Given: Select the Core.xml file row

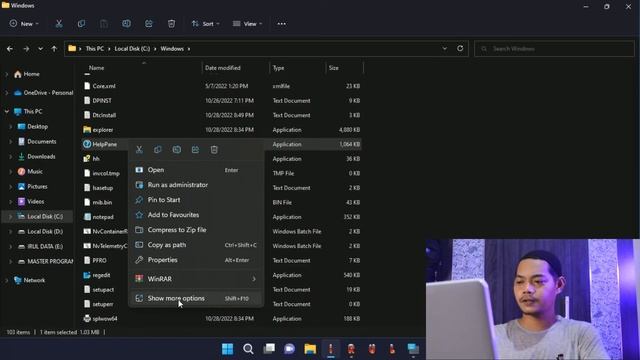Looking at the screenshot, I should pyautogui.click(x=222, y=86).
